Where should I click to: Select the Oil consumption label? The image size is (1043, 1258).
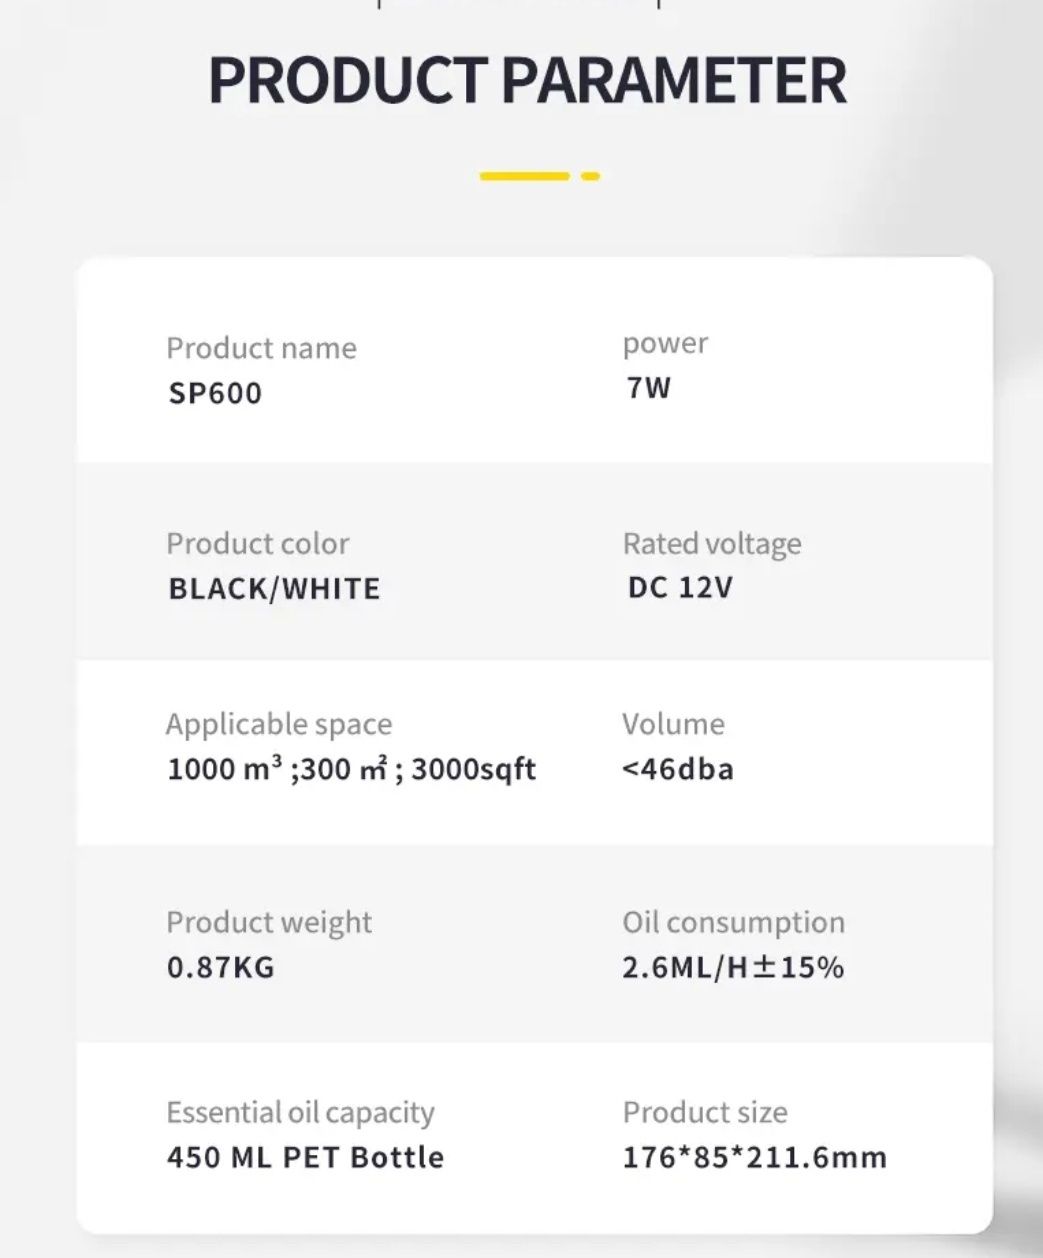tap(734, 922)
